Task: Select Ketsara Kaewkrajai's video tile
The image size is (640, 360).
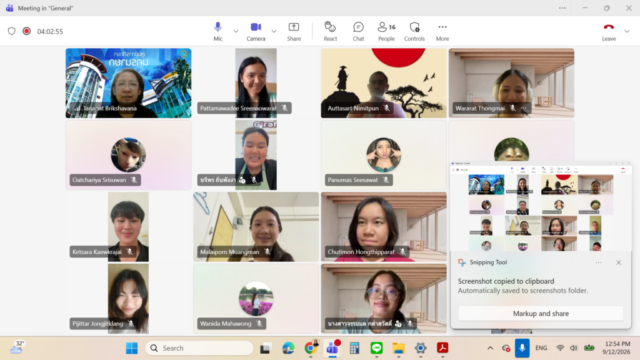Action: tap(128, 227)
